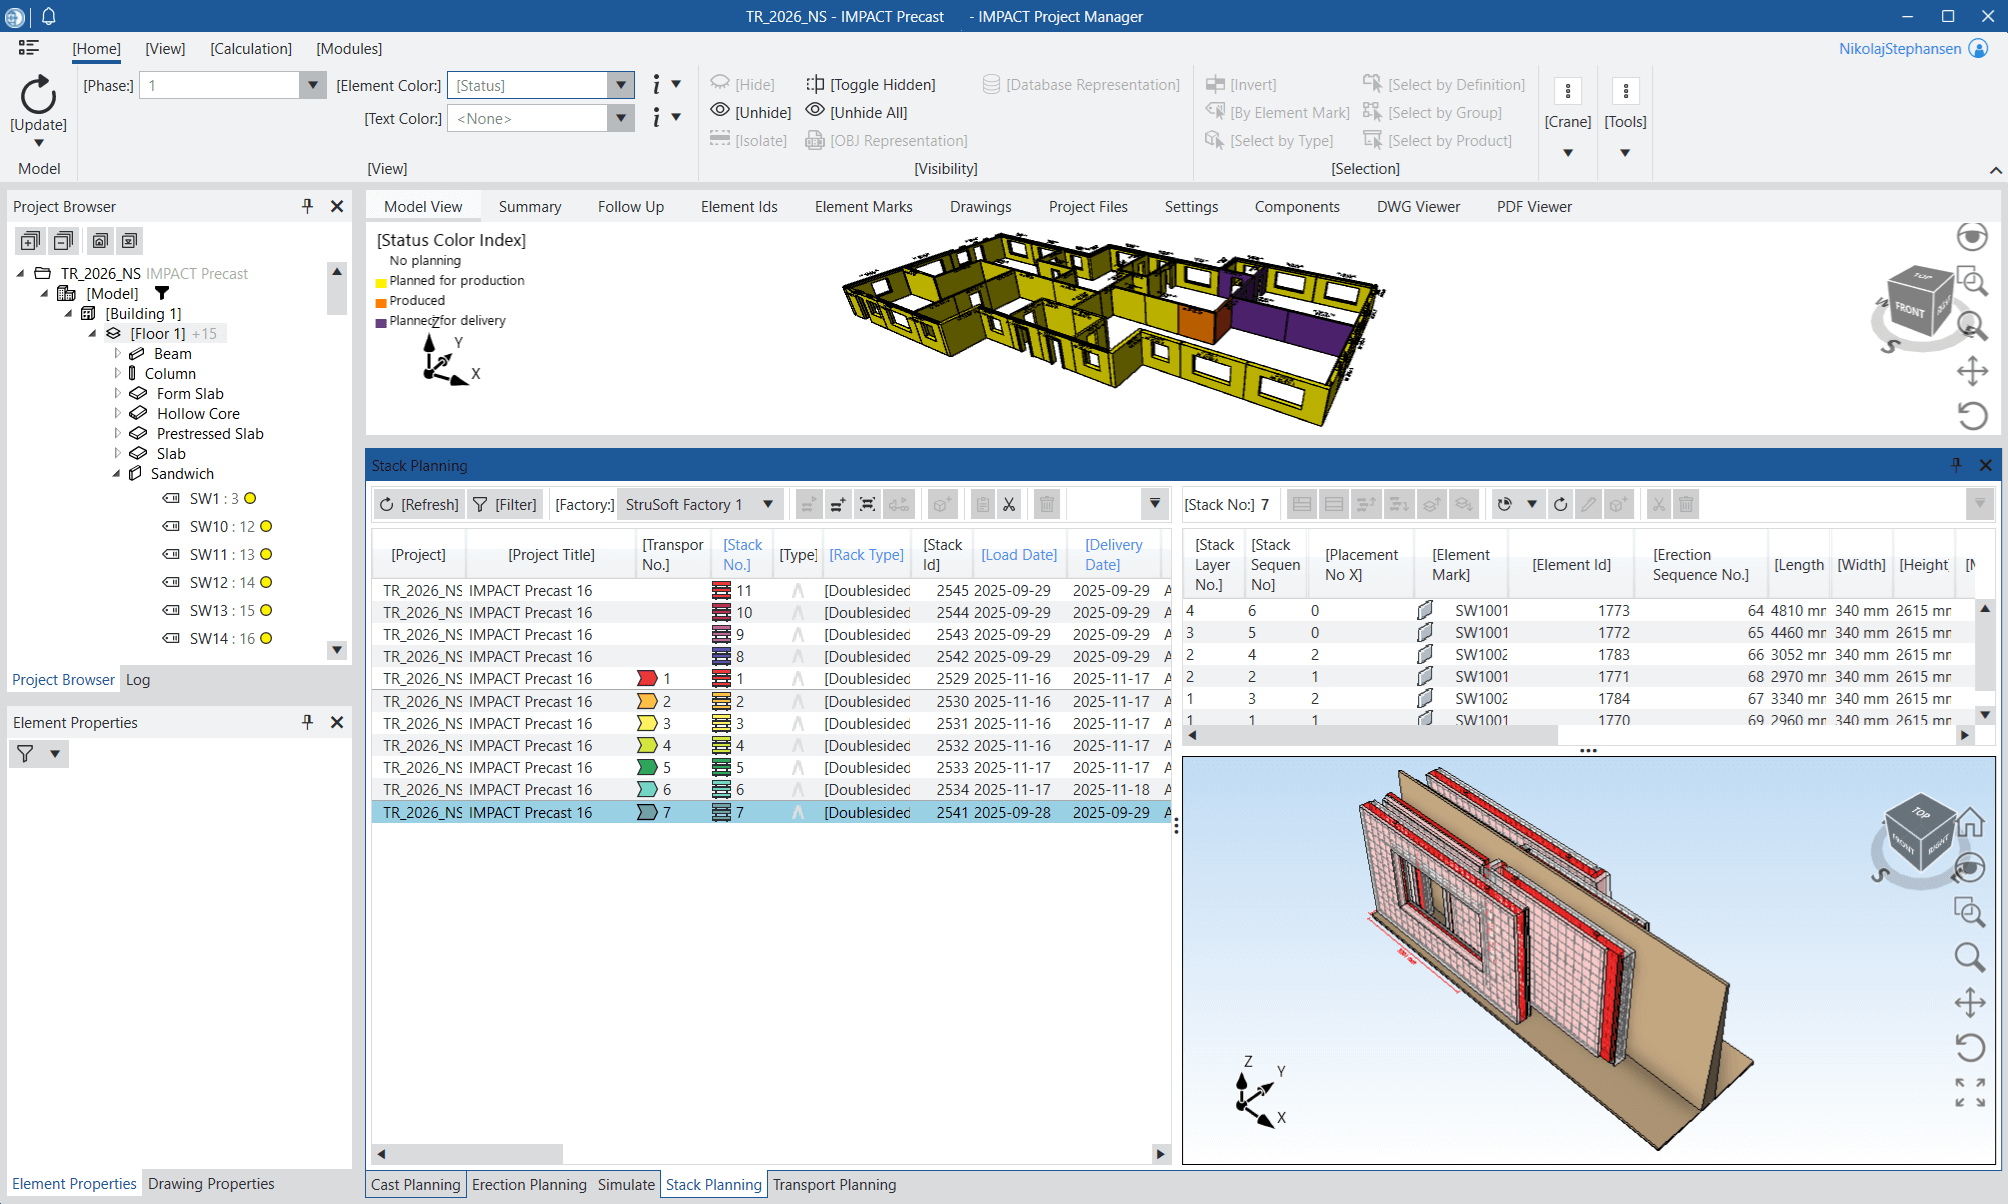Open the notification bell
This screenshot has width=2008, height=1204.
click(x=48, y=16)
